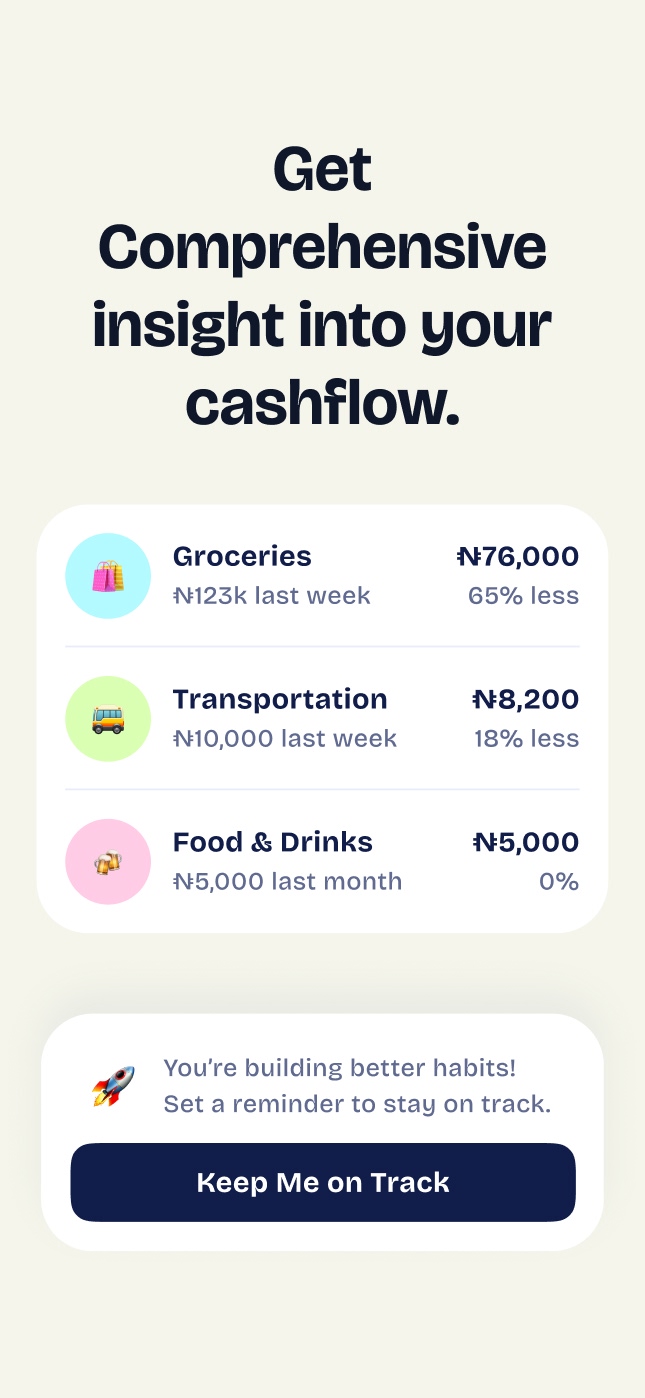Click the ₦8,200 Transportation amount
This screenshot has width=645, height=1398.
coord(525,699)
